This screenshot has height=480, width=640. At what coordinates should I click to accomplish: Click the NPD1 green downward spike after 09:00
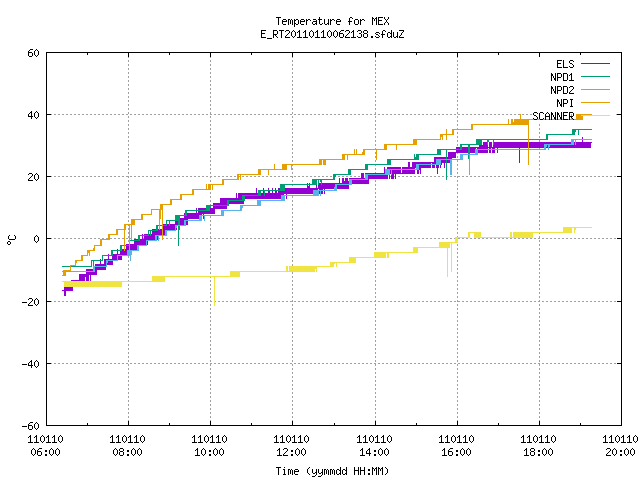pyautogui.click(x=178, y=233)
